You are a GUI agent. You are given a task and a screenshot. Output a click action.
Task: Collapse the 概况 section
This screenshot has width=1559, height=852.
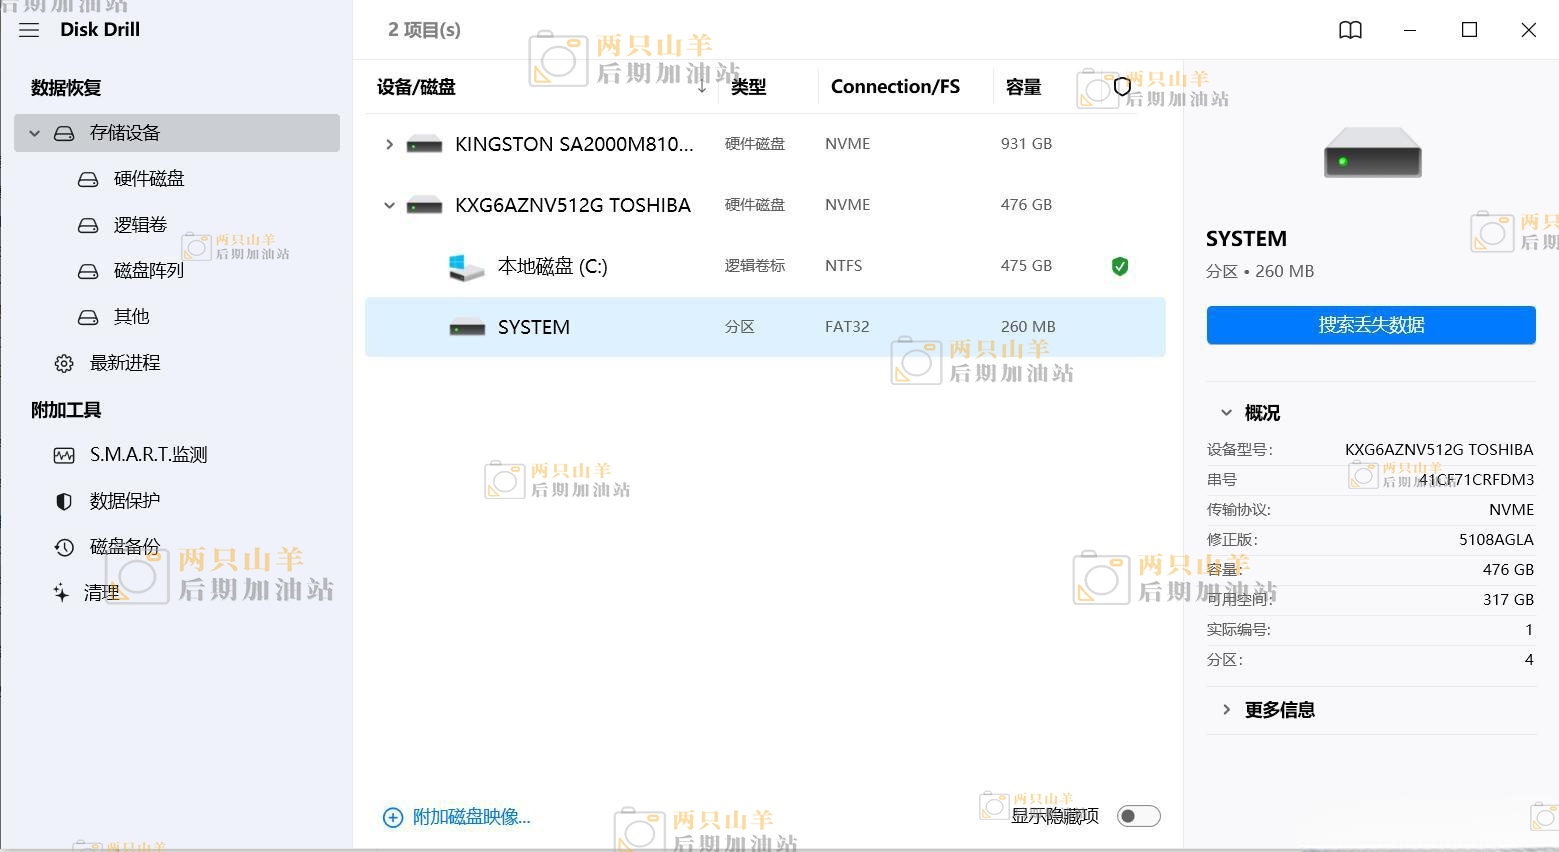pyautogui.click(x=1226, y=413)
